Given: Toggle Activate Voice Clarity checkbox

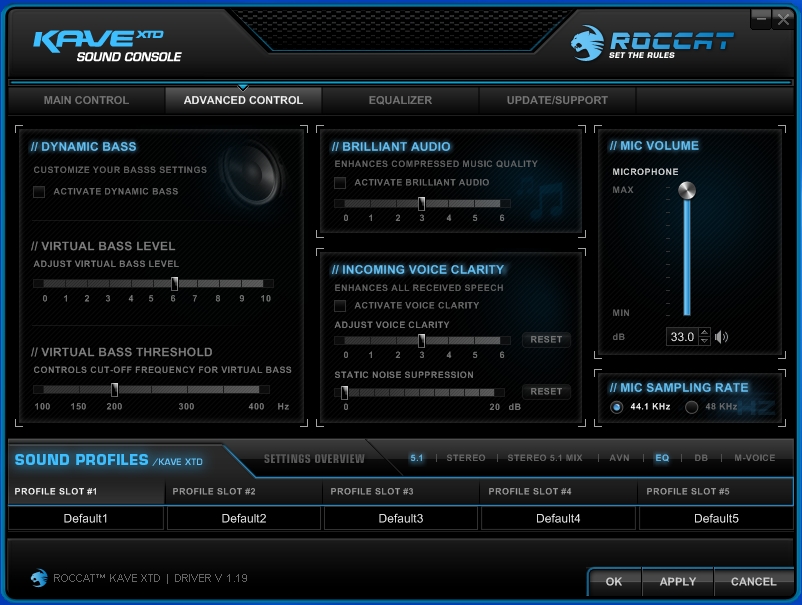Looking at the screenshot, I should pos(340,306).
